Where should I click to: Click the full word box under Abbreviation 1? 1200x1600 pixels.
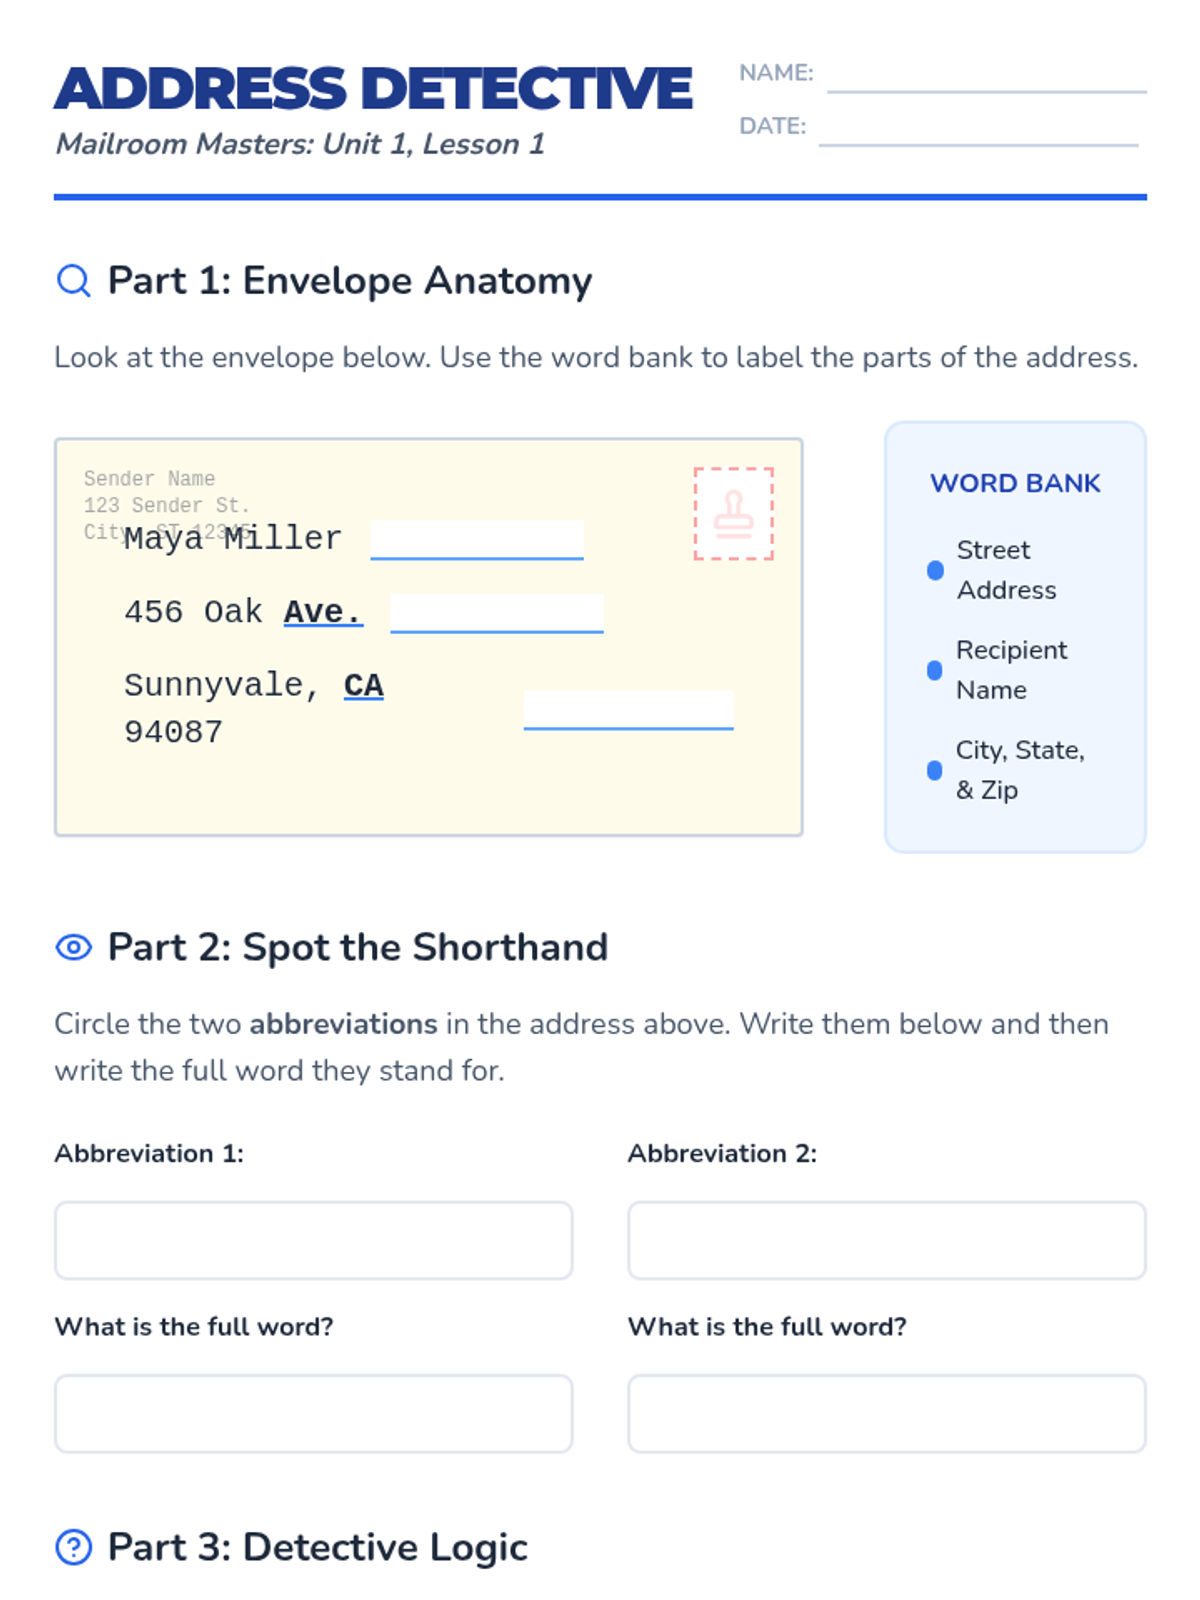pos(314,1414)
